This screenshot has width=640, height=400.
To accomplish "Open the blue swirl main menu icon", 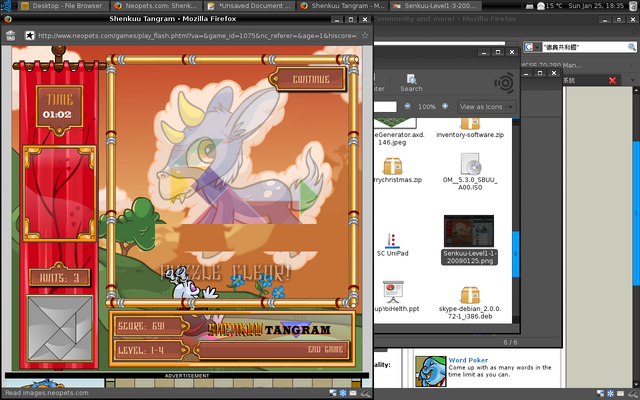I will coord(6,6).
